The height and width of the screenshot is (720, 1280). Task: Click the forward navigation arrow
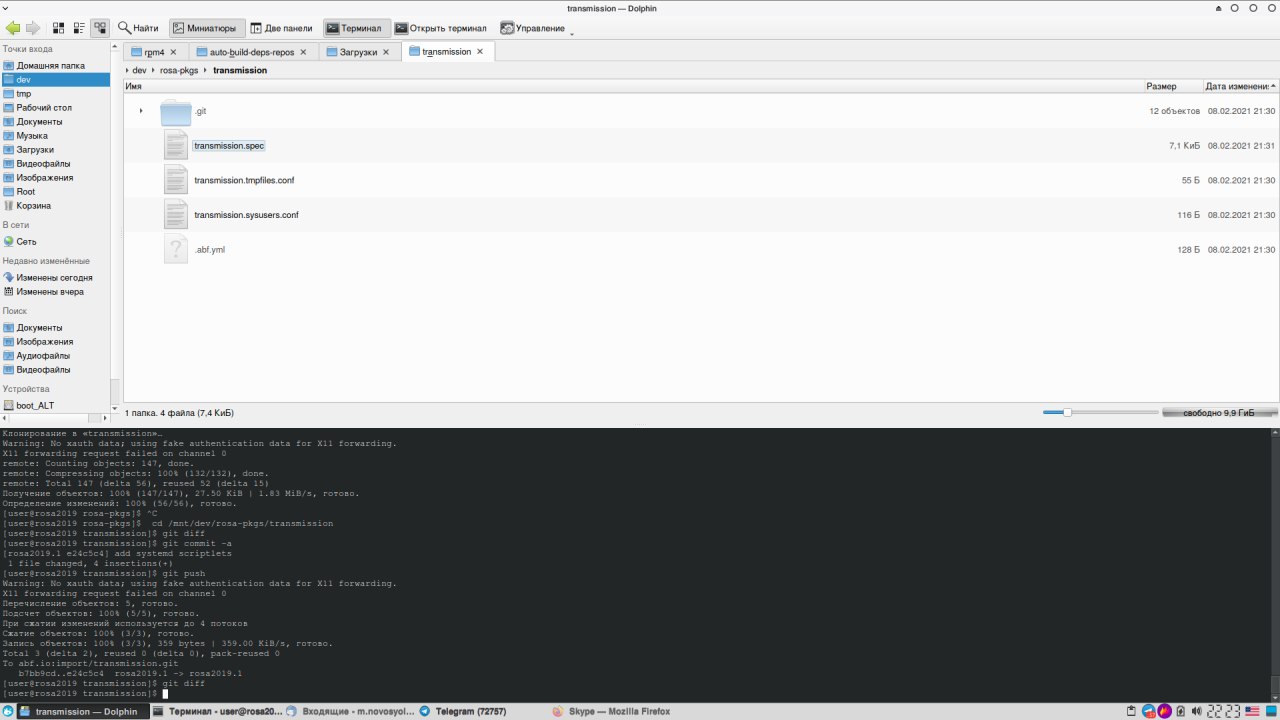click(33, 28)
